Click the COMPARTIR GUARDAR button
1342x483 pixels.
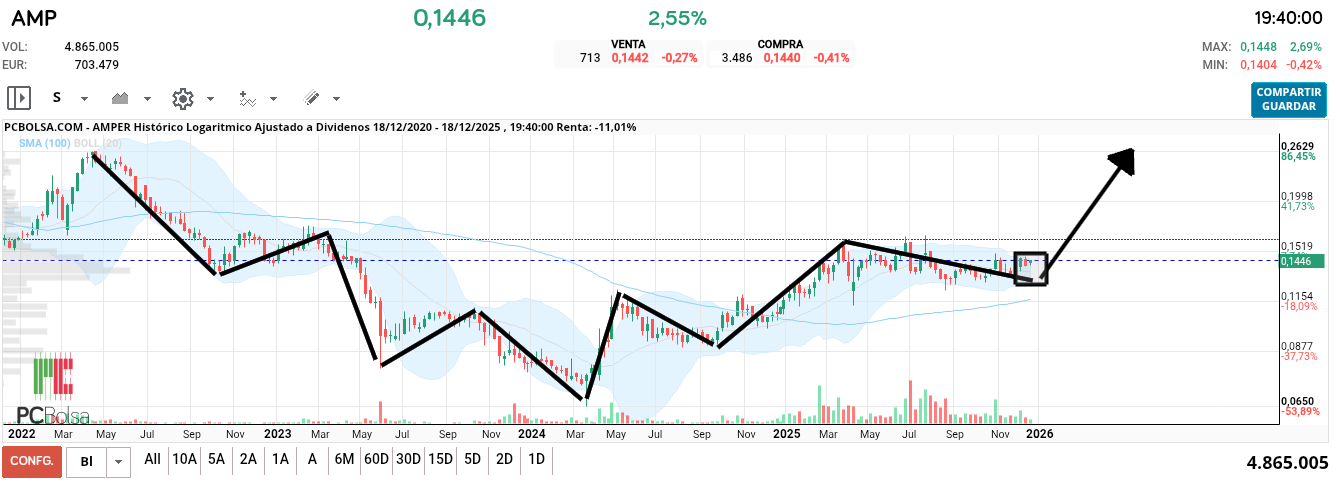(x=1288, y=99)
